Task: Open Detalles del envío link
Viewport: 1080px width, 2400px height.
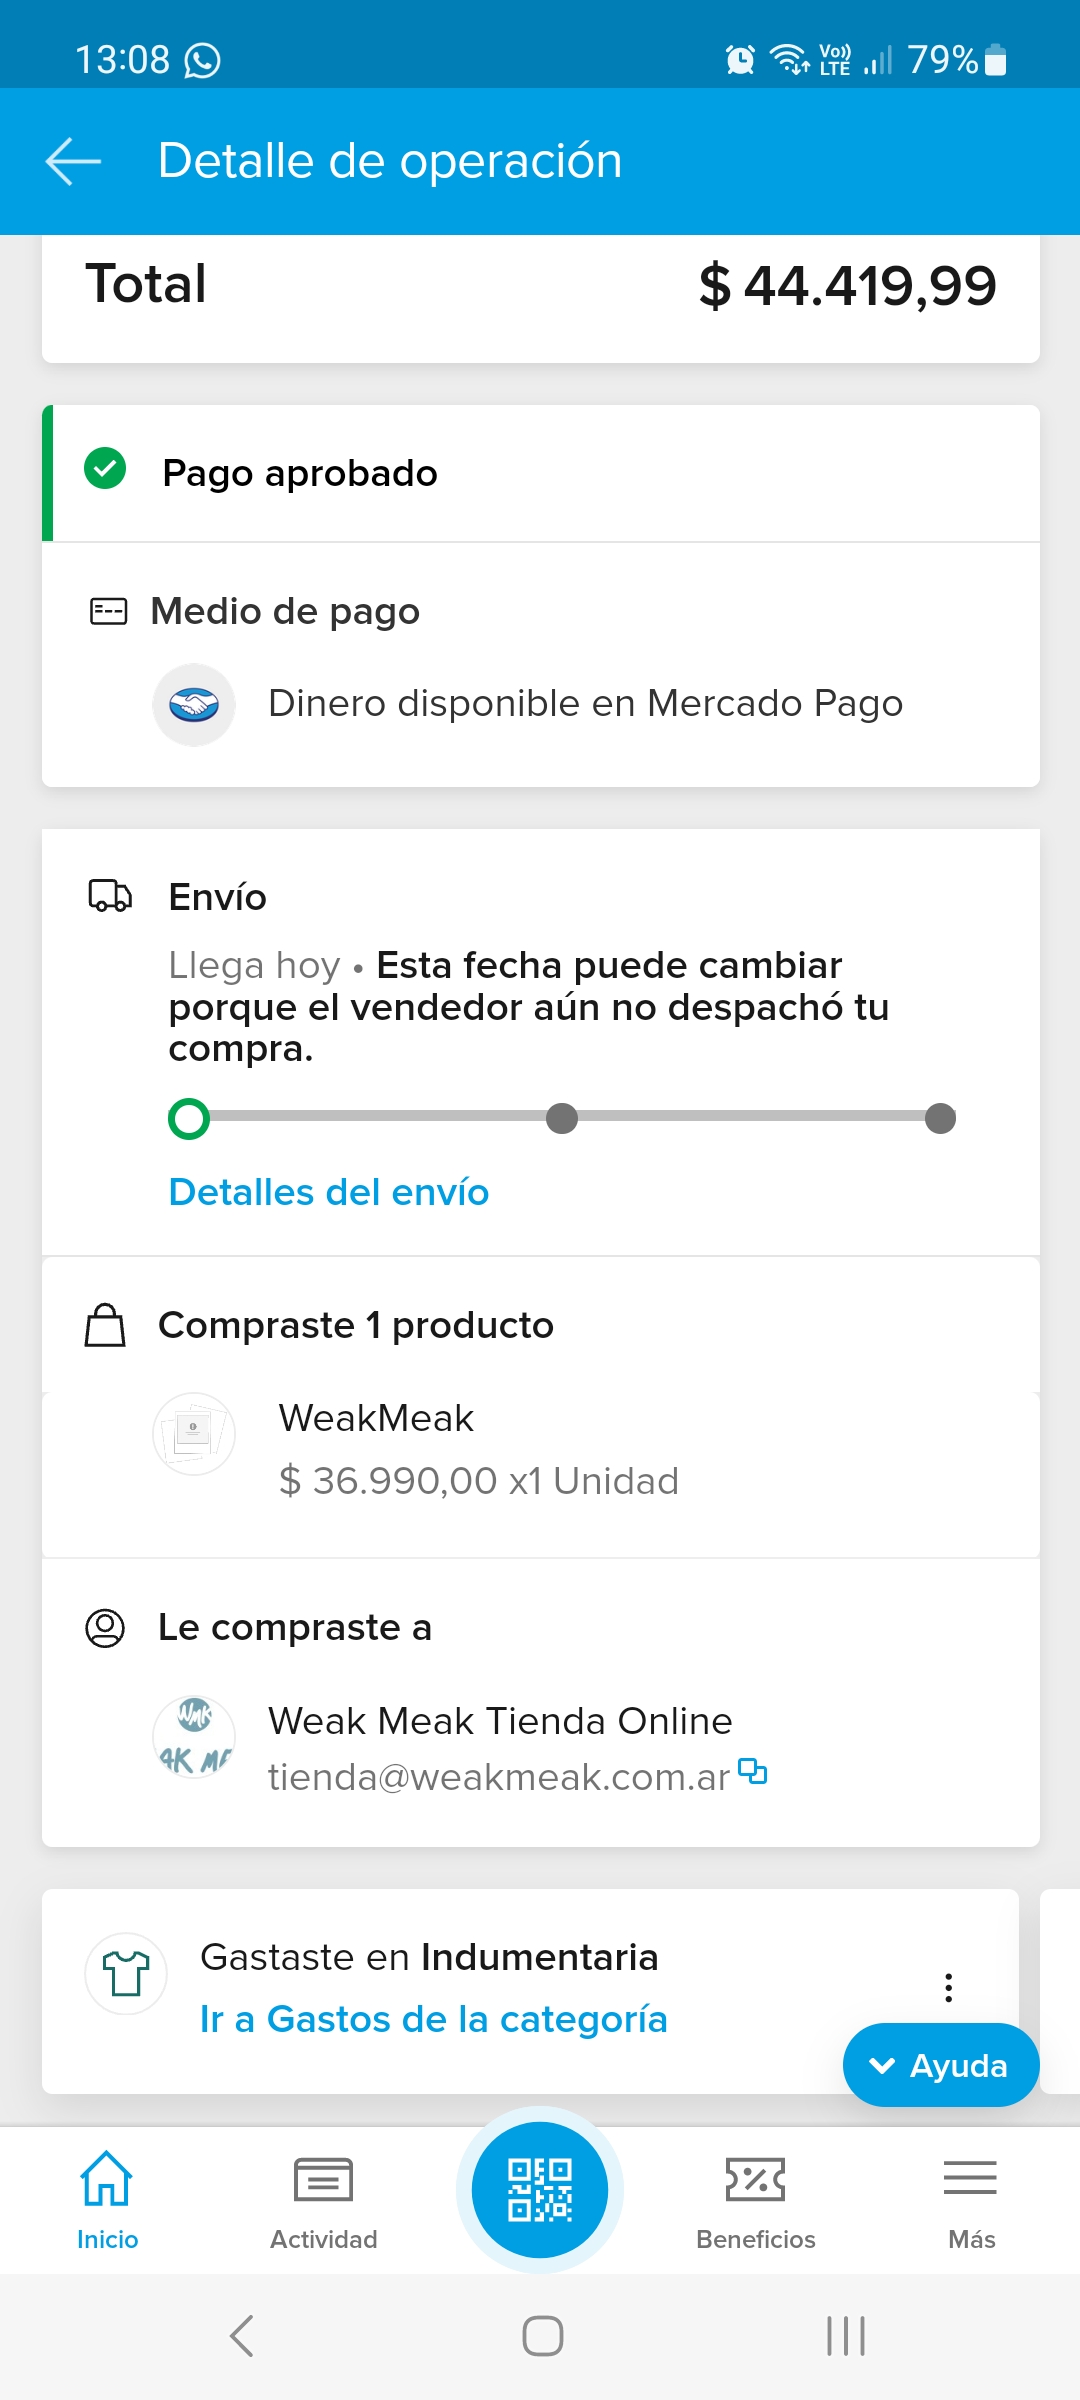Action: (329, 1192)
